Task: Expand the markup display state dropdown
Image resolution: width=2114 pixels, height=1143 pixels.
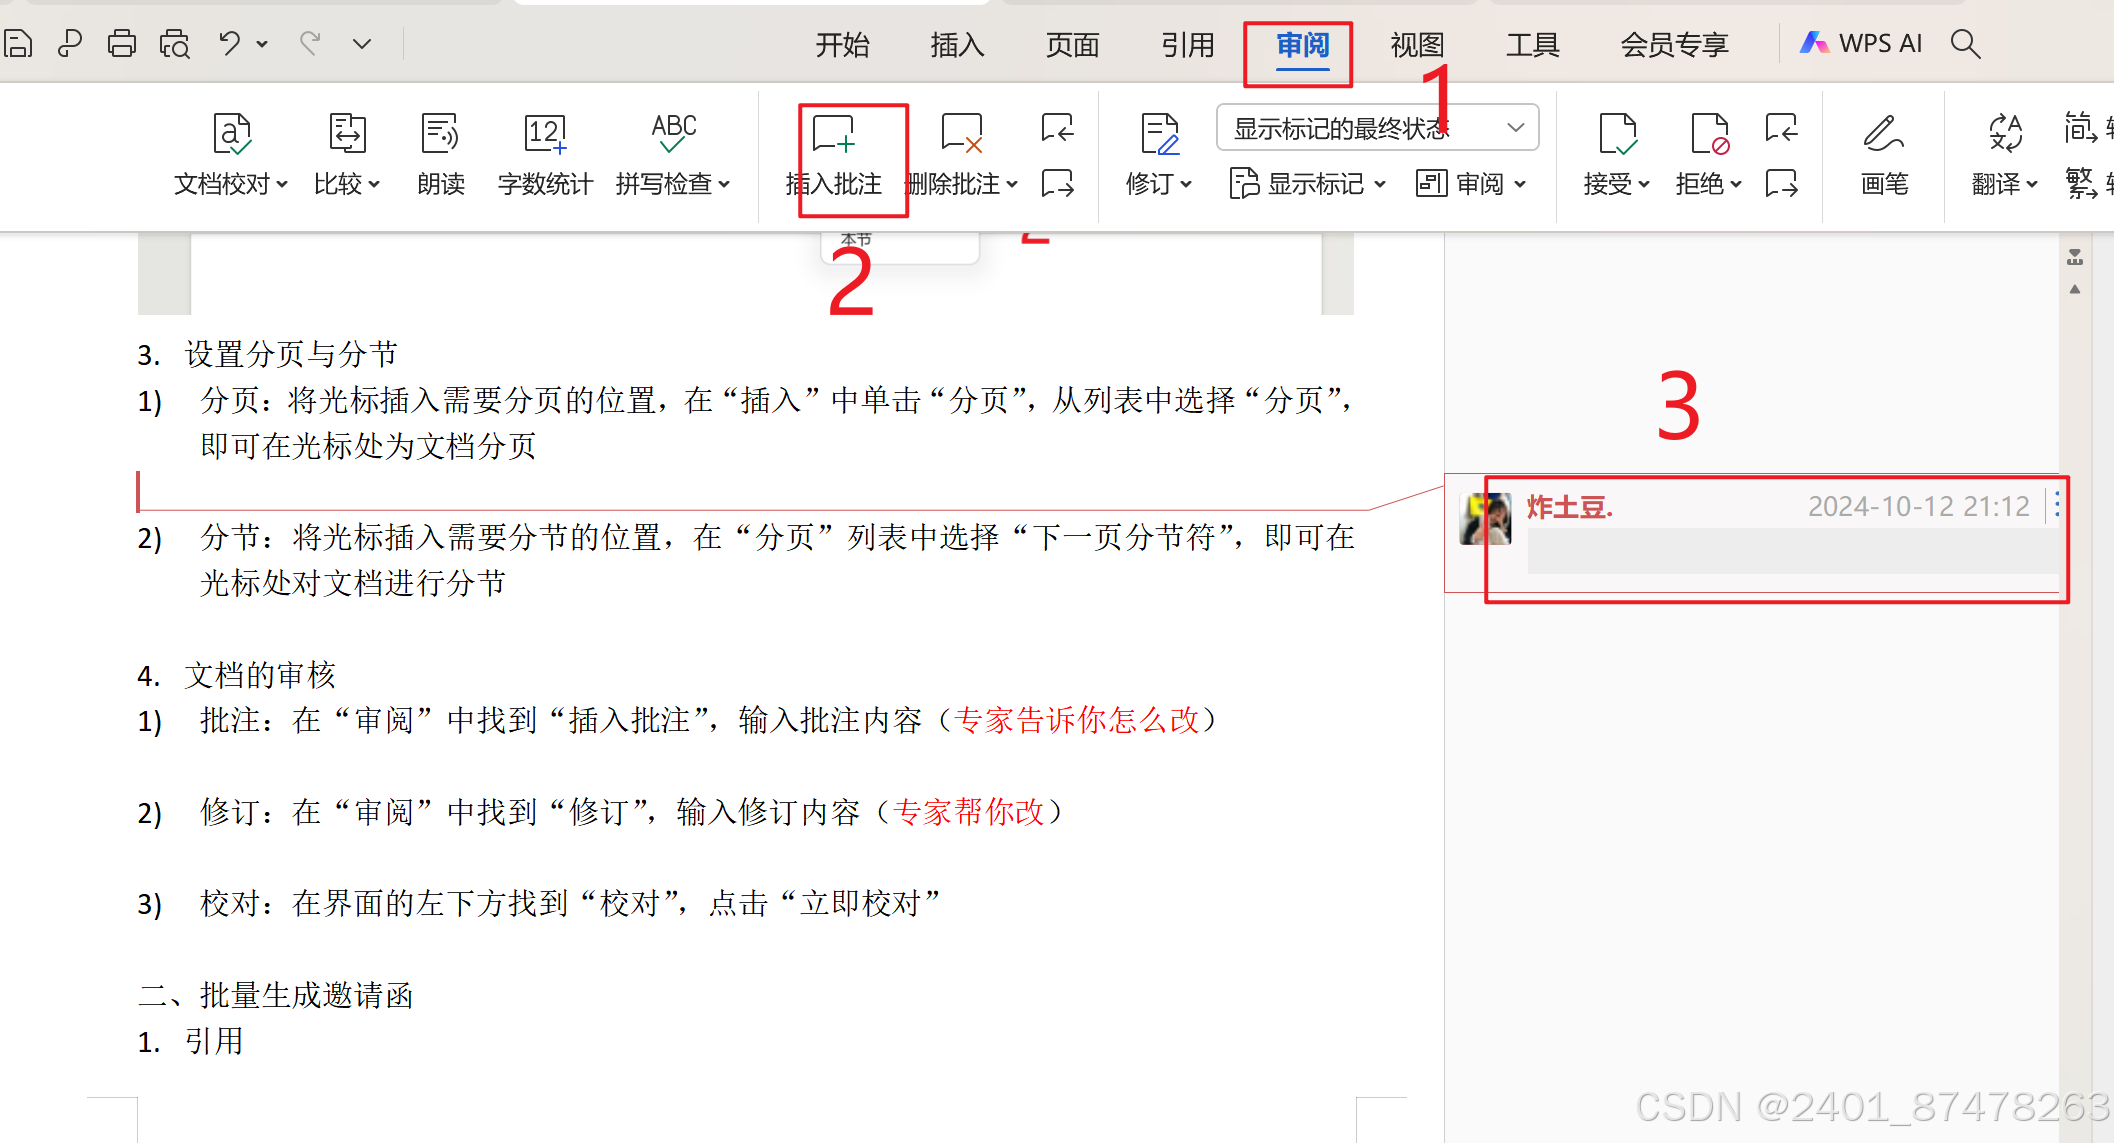Action: (x=1515, y=127)
